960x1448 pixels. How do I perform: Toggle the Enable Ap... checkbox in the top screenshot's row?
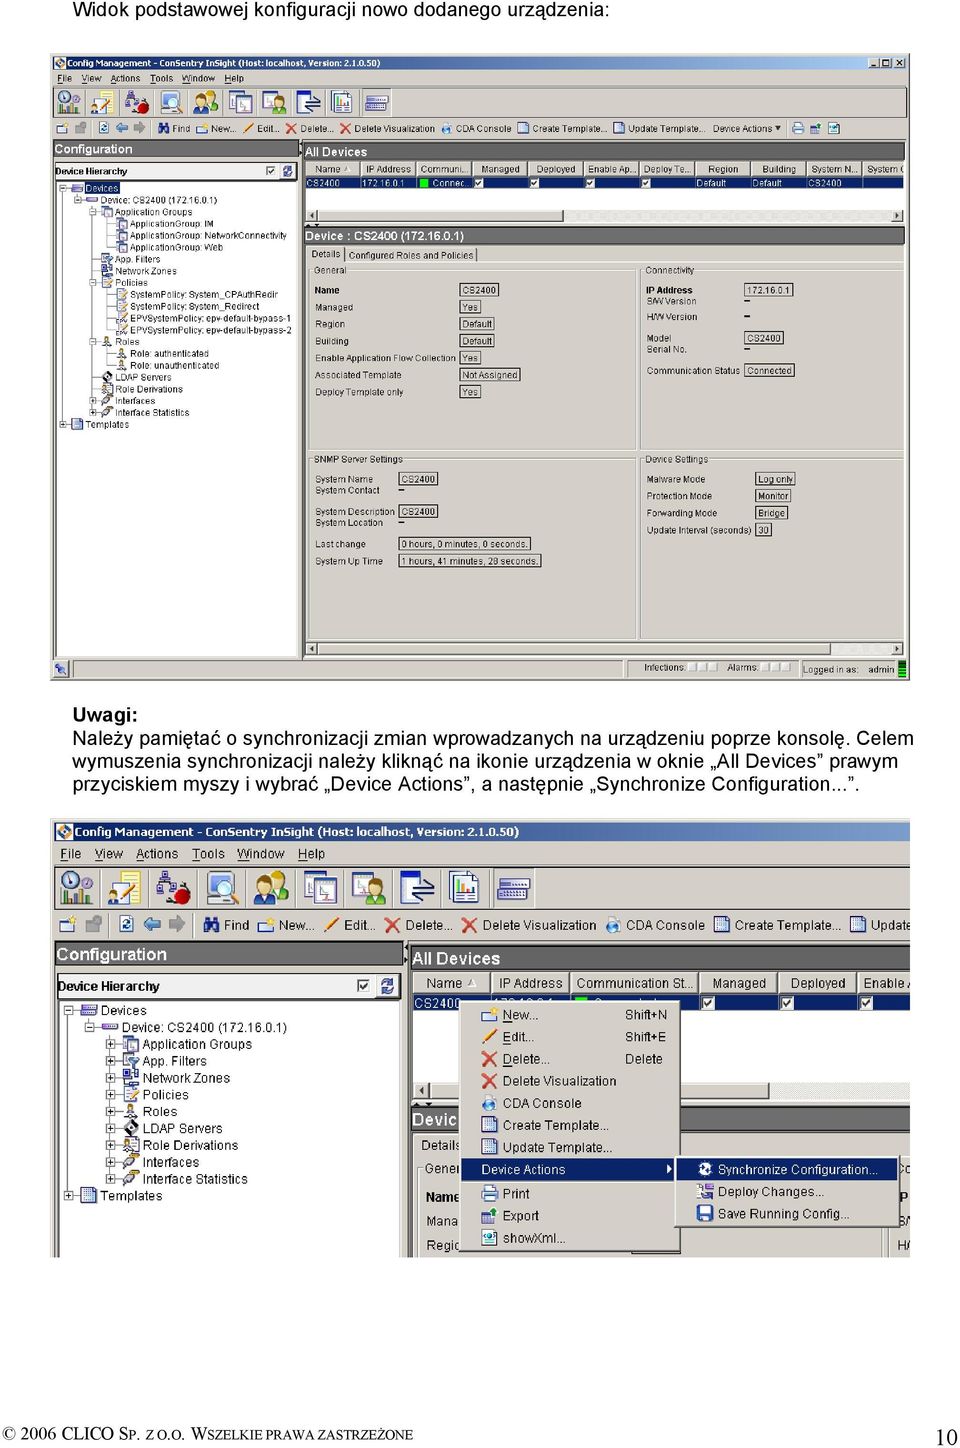(x=590, y=183)
